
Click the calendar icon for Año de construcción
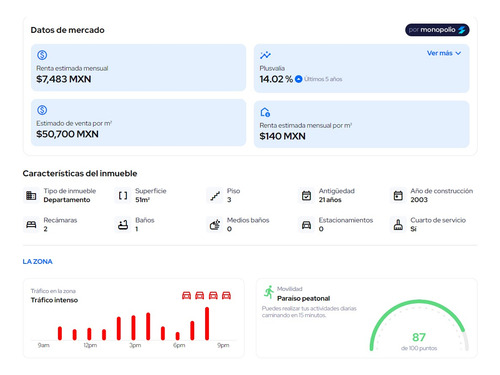398,195
